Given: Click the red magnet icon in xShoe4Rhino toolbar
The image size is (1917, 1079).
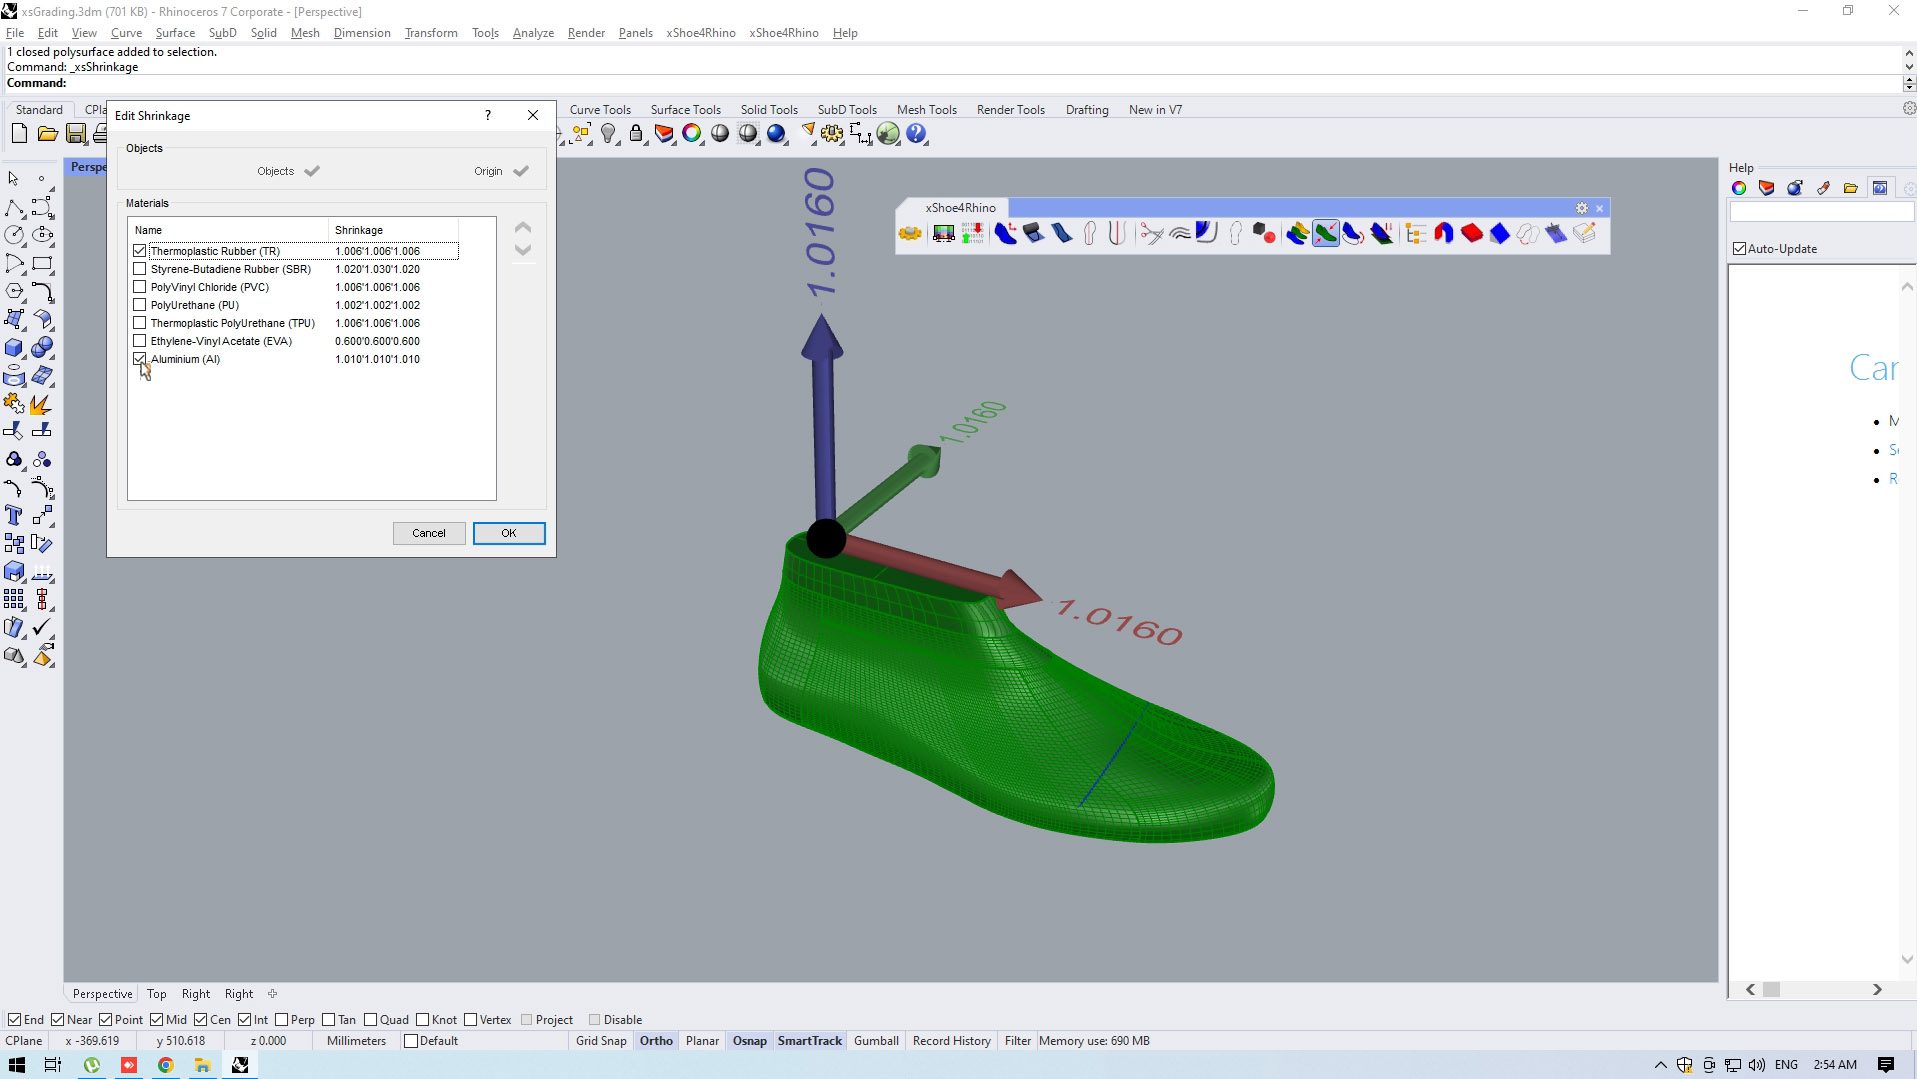Looking at the screenshot, I should coord(1443,234).
